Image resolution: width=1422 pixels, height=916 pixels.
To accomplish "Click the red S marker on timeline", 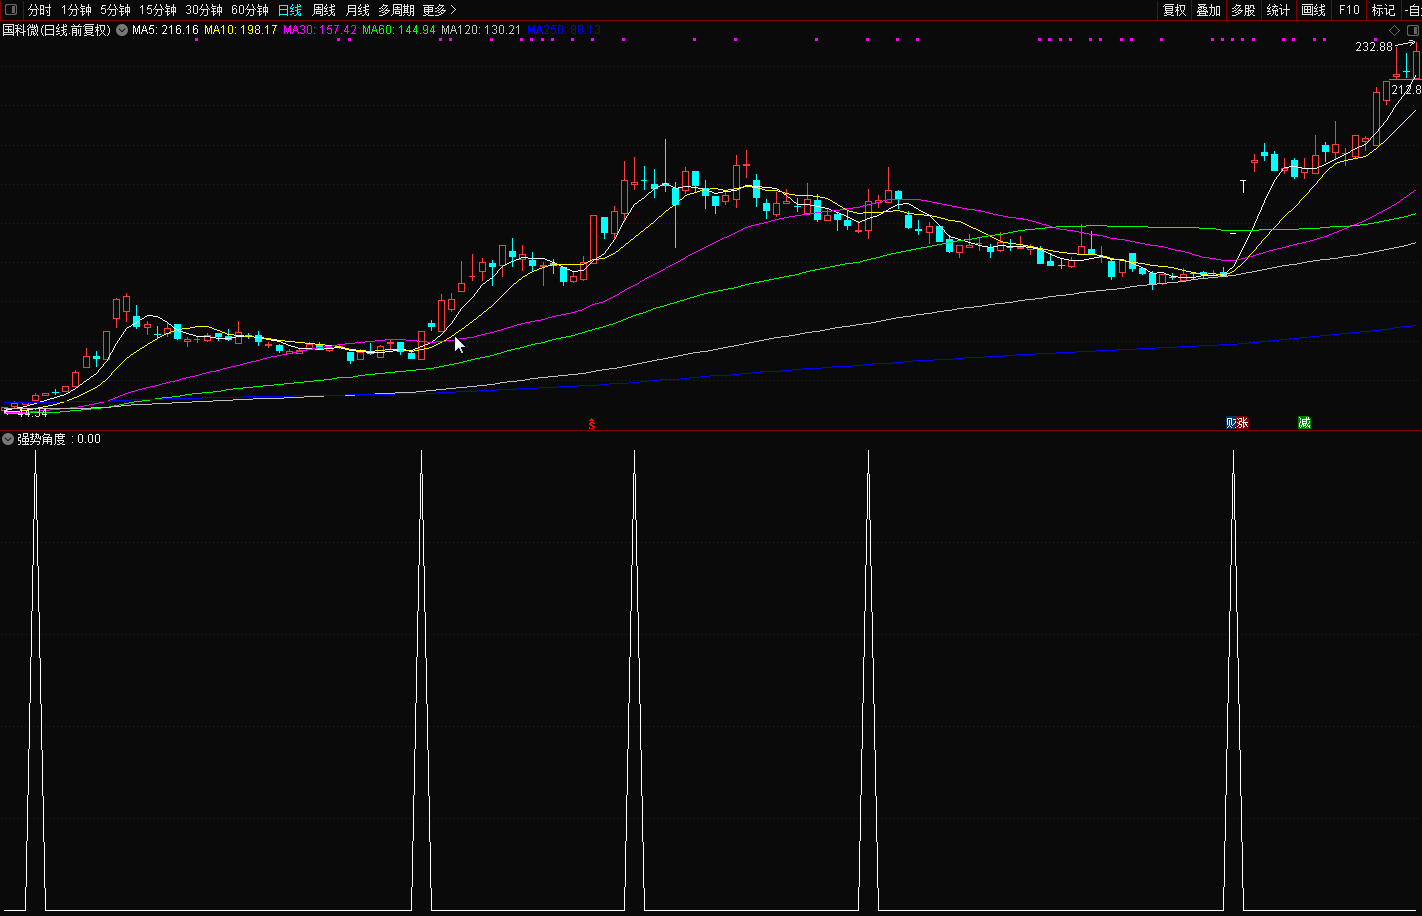I will click(591, 424).
